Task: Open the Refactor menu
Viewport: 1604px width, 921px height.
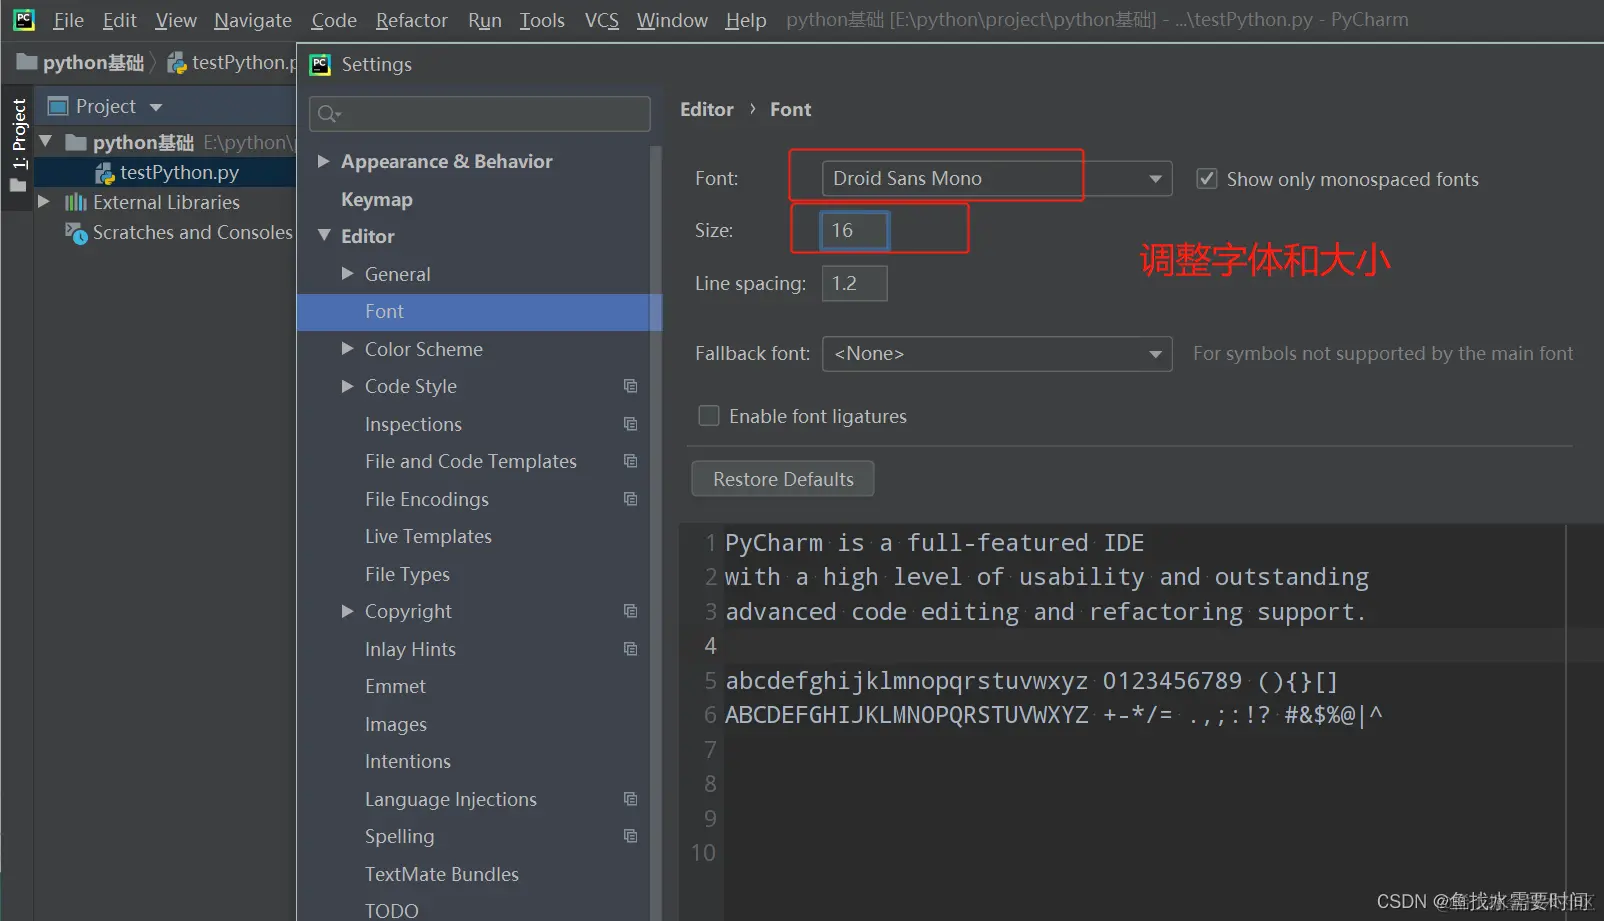Action: pos(412,20)
